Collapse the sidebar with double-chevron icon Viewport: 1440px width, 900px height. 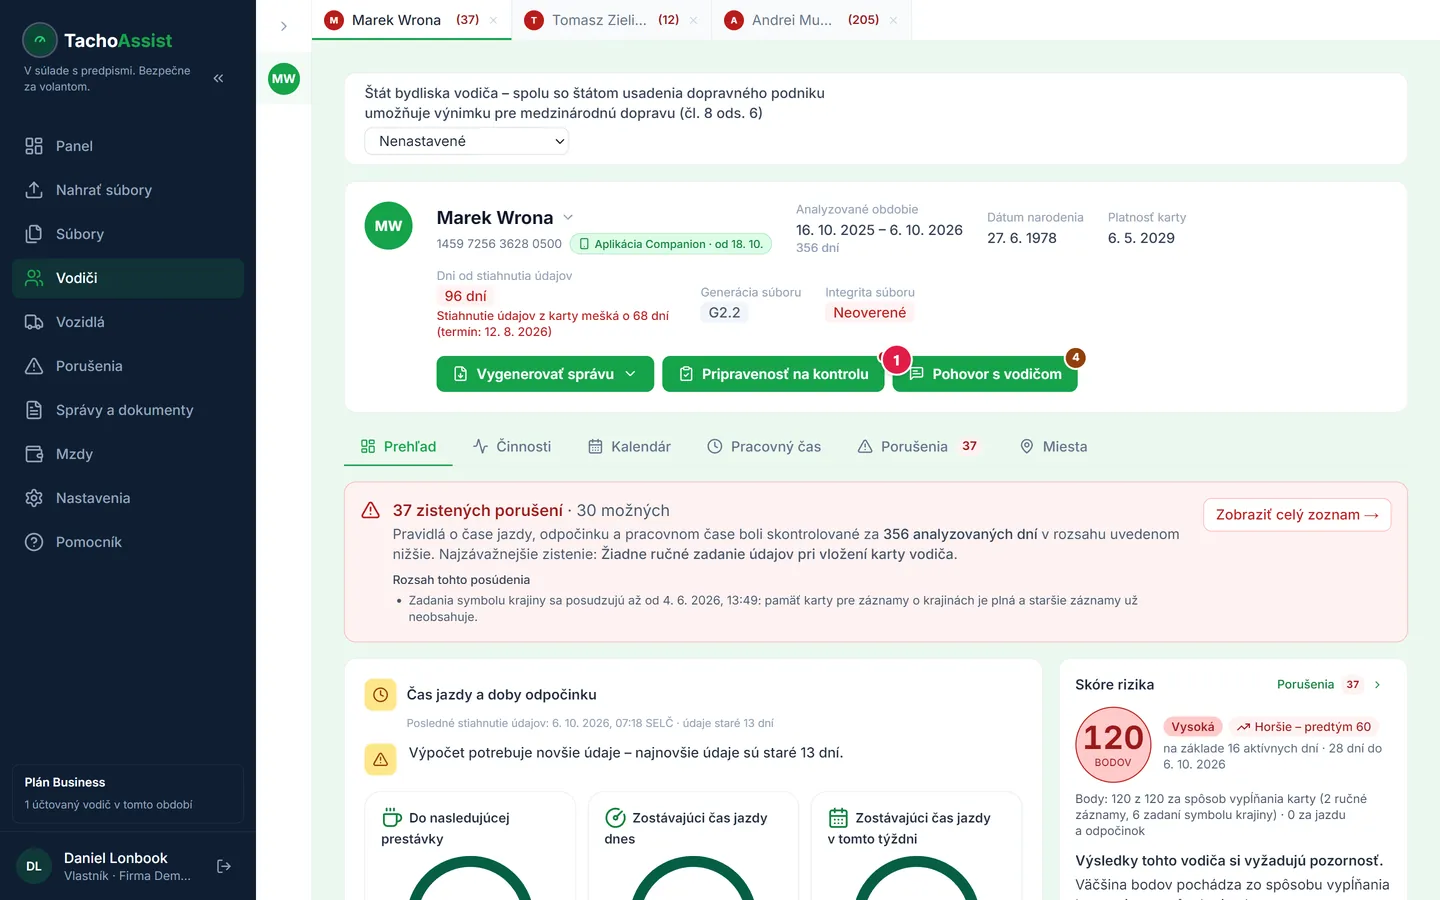click(218, 78)
